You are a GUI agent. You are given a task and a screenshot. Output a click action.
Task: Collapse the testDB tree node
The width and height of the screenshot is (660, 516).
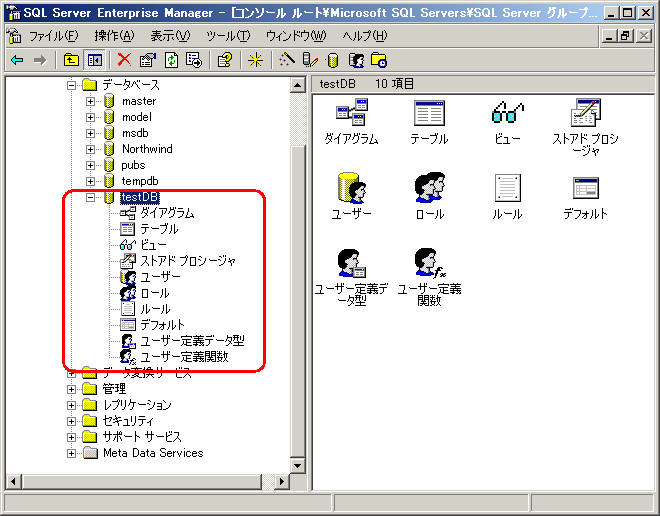tap(91, 197)
